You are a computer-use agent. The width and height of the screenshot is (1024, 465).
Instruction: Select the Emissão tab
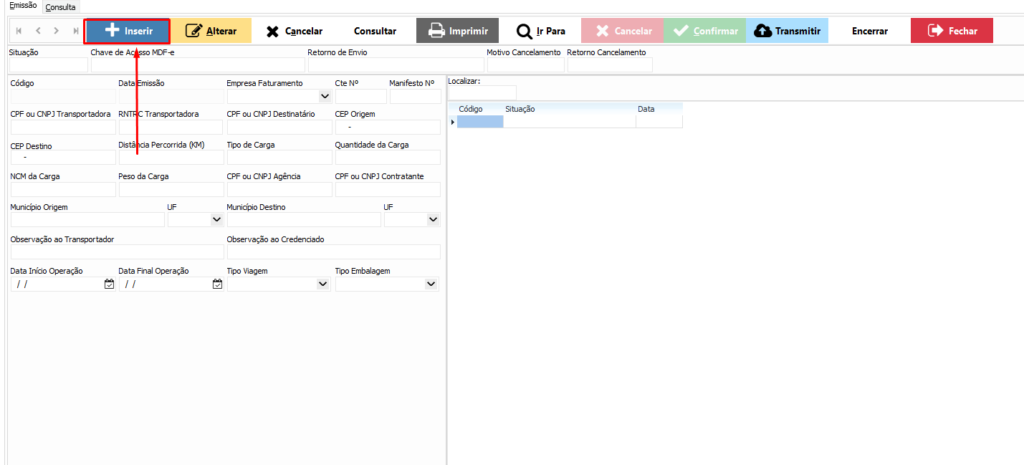(23, 7)
